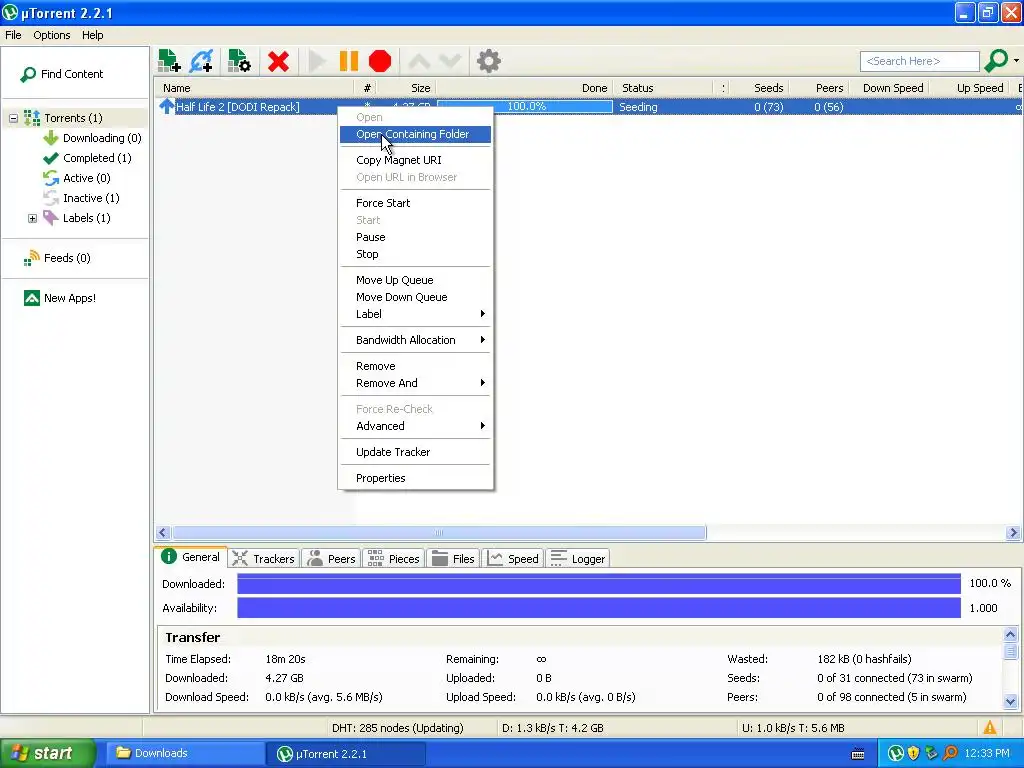Choose Update Tracker
Image resolution: width=1024 pixels, height=768 pixels.
415,452
